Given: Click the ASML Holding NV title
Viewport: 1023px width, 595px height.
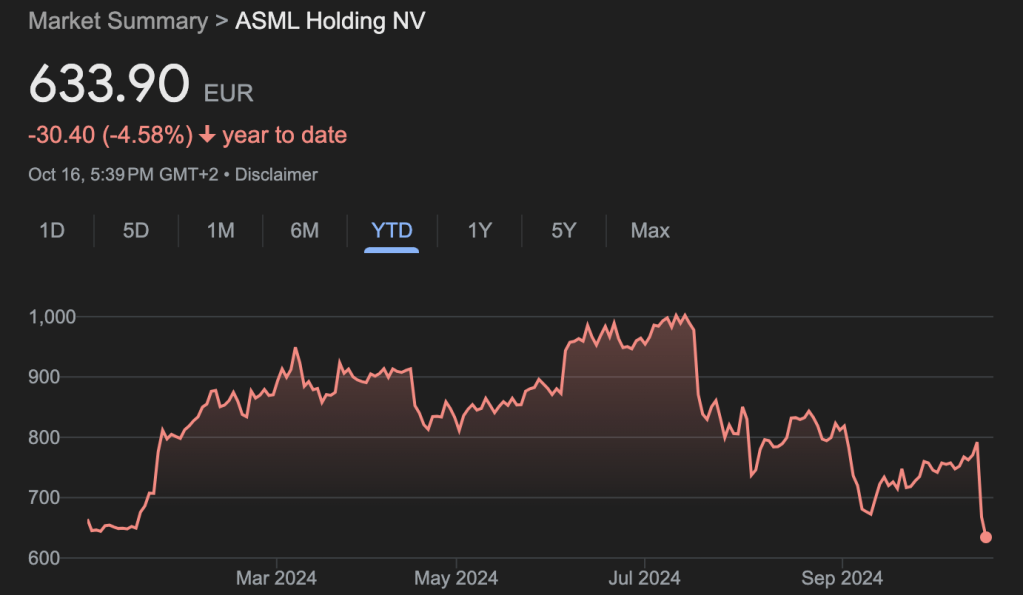Looking at the screenshot, I should click(330, 21).
